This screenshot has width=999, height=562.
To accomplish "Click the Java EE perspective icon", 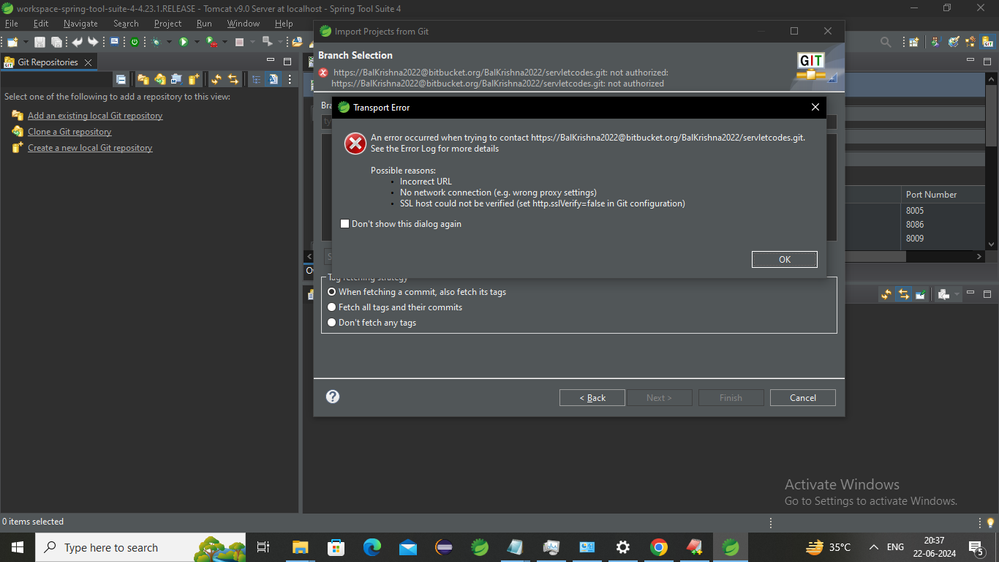I will (935, 42).
